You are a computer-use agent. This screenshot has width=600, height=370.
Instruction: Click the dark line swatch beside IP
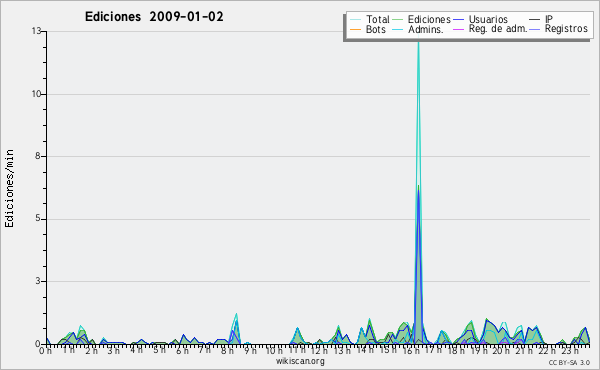[x=535, y=20]
